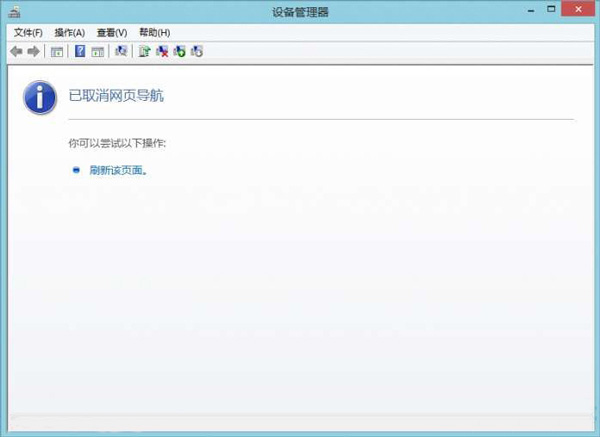600x437 pixels.
Task: Click the Back arrow in the toolbar
Action: point(16,51)
